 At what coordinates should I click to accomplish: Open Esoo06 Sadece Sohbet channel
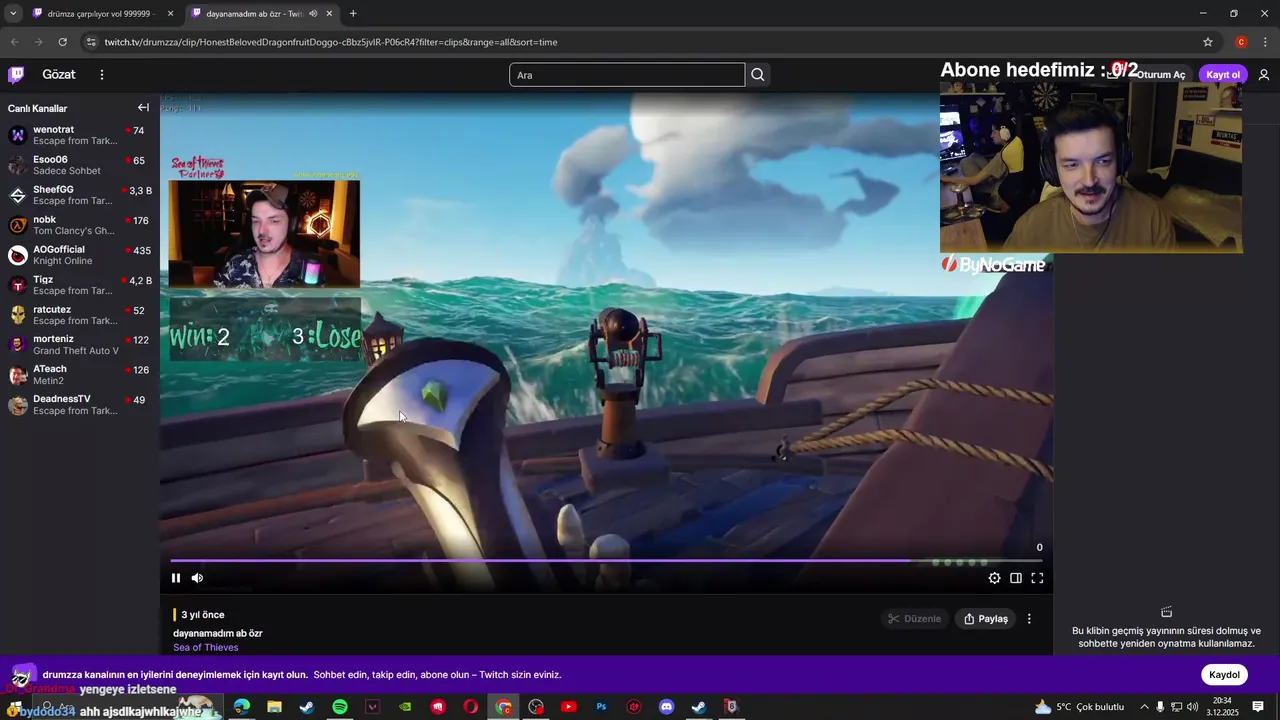point(78,165)
